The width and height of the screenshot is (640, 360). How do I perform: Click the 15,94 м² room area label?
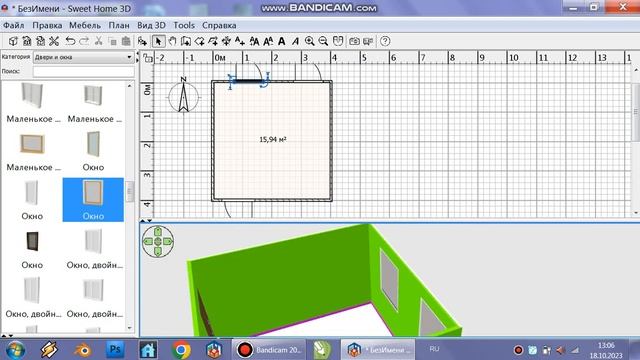[x=273, y=140]
